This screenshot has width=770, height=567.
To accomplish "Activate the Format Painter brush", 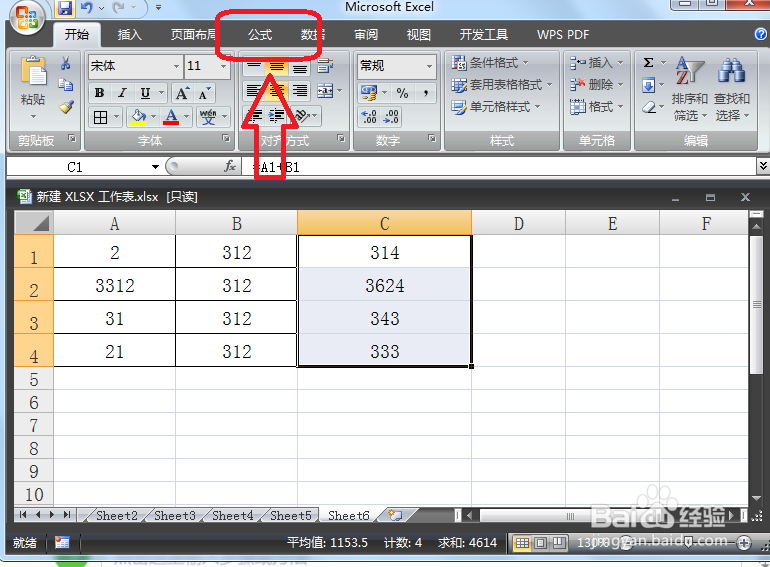I will 66,107.
